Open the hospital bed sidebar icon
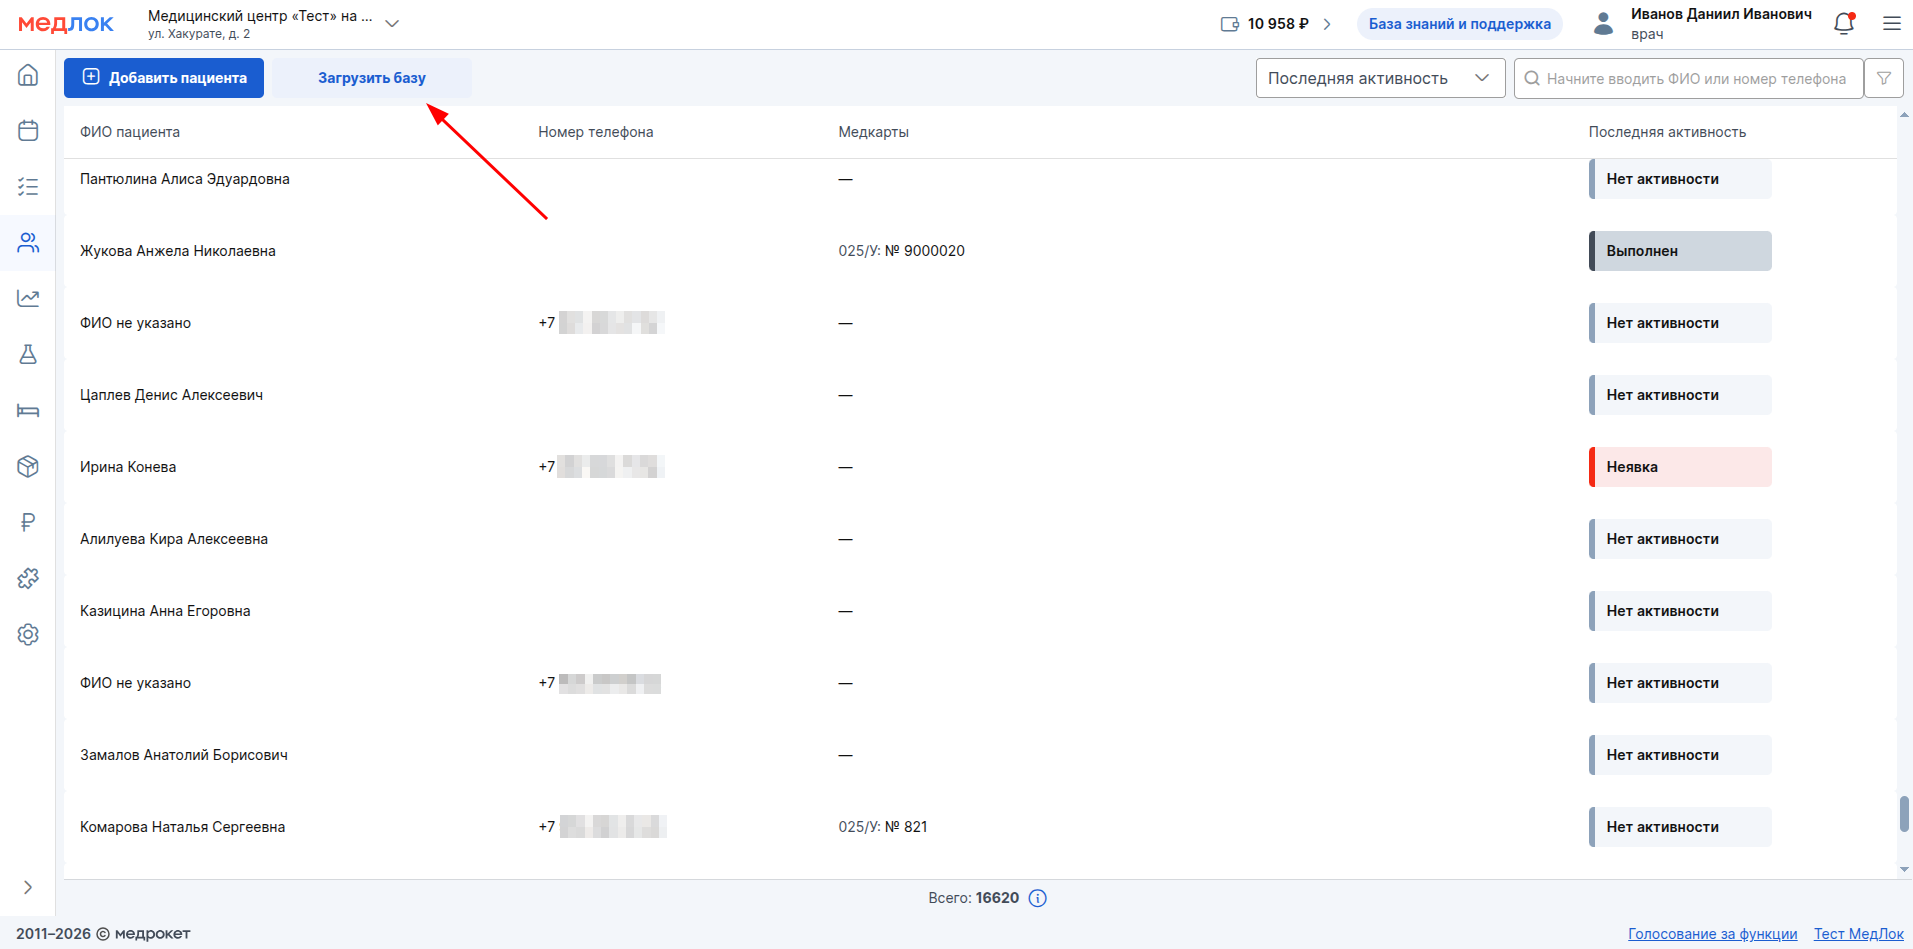 click(28, 410)
